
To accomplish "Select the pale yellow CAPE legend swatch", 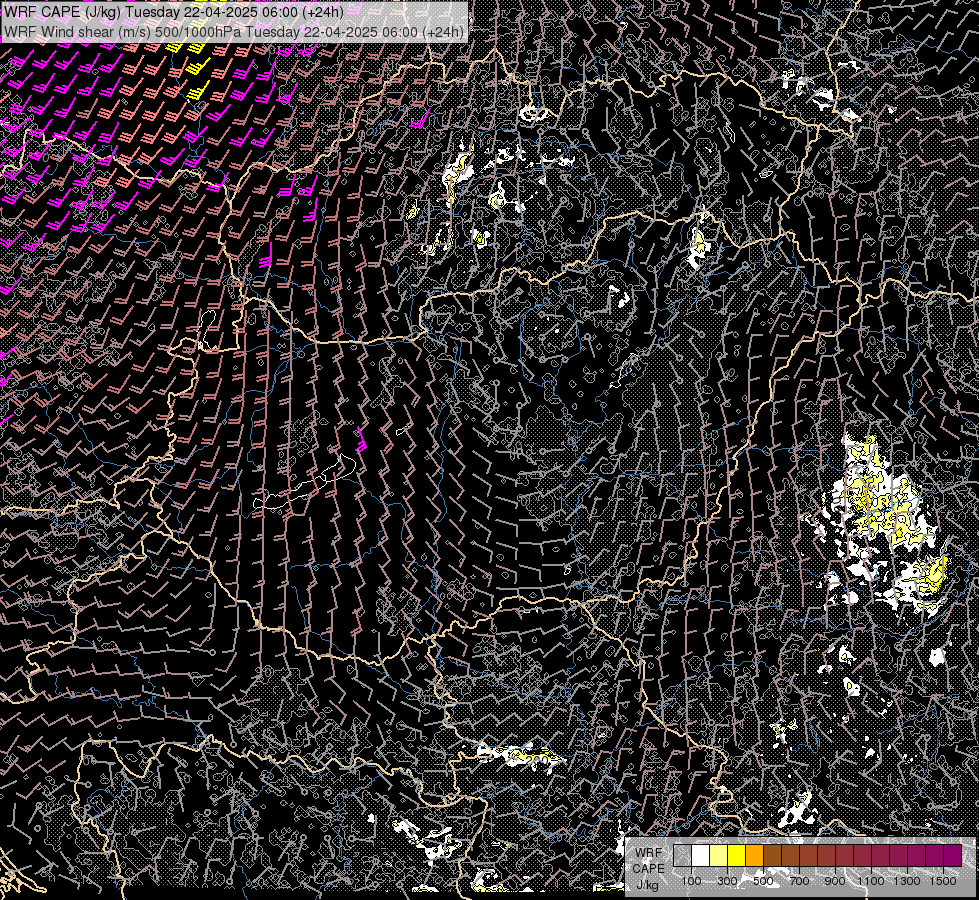I will 719,855.
